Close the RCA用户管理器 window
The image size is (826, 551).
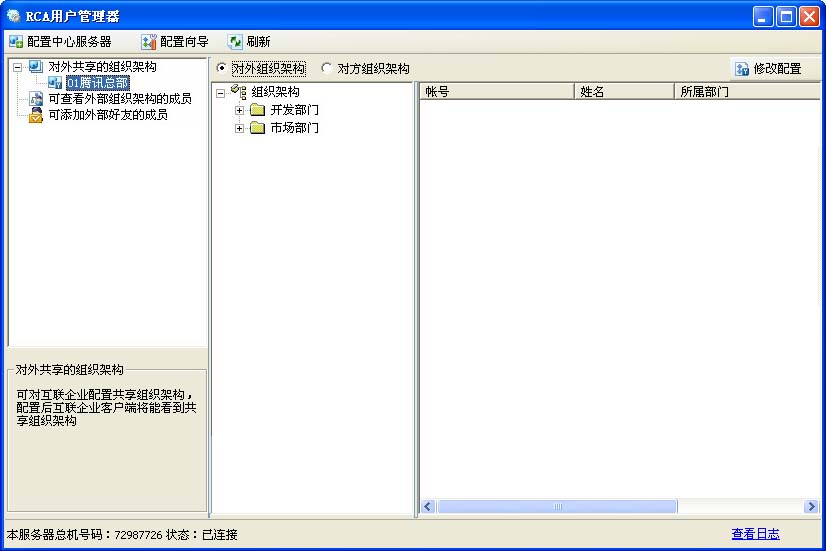[809, 17]
